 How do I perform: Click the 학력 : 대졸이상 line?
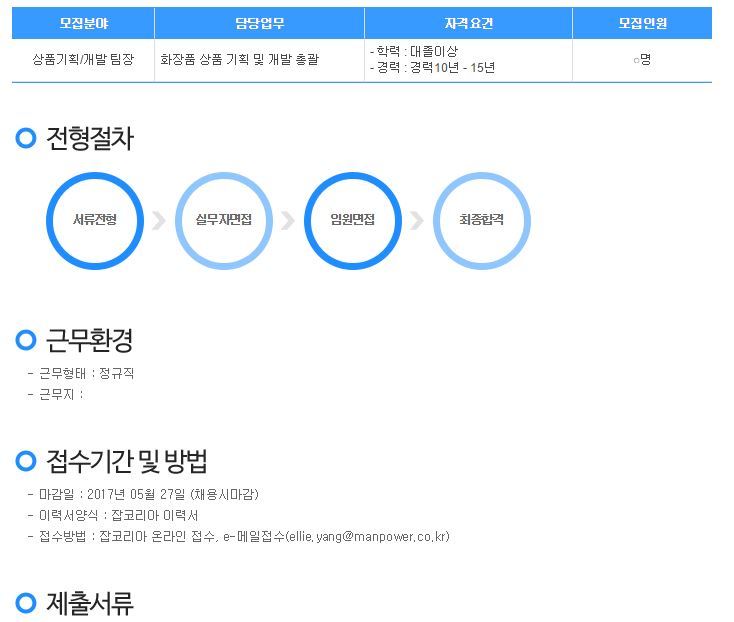point(414,51)
